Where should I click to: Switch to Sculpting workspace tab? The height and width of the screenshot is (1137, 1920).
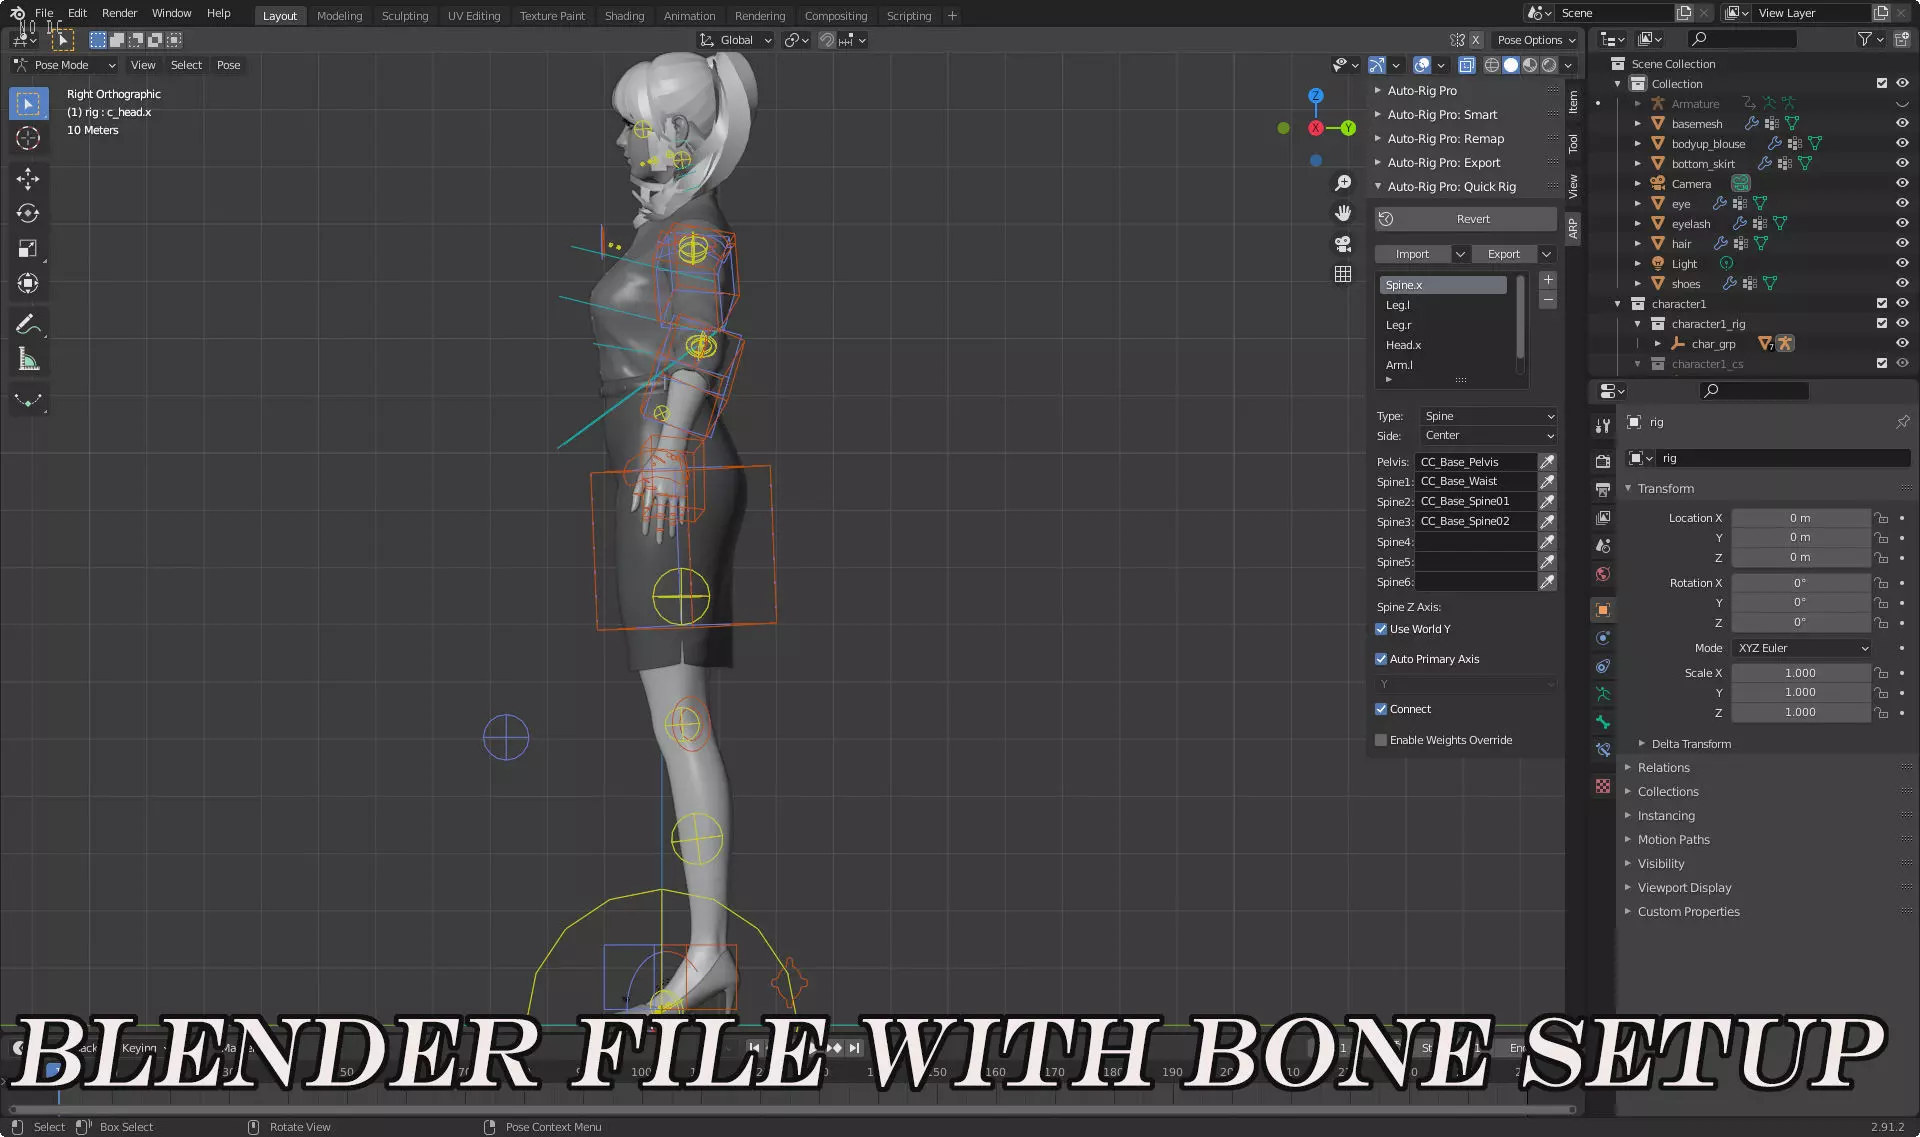[x=404, y=16]
